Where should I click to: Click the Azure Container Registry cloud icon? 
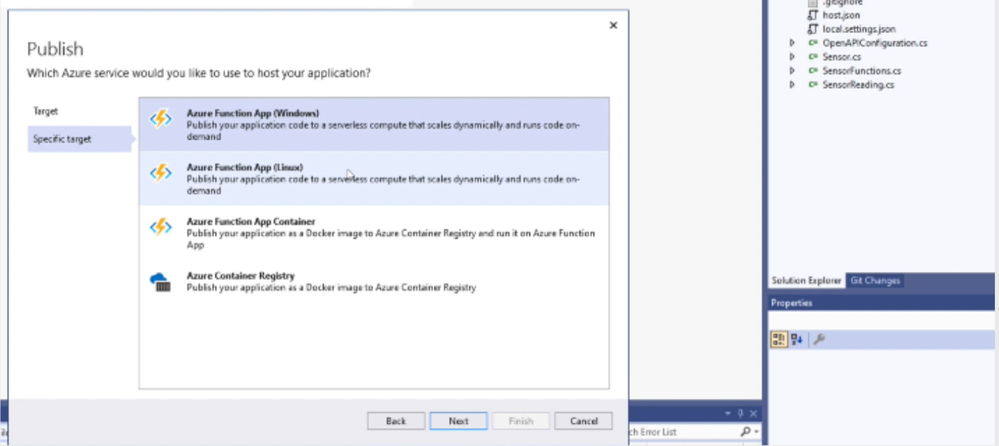(161, 282)
